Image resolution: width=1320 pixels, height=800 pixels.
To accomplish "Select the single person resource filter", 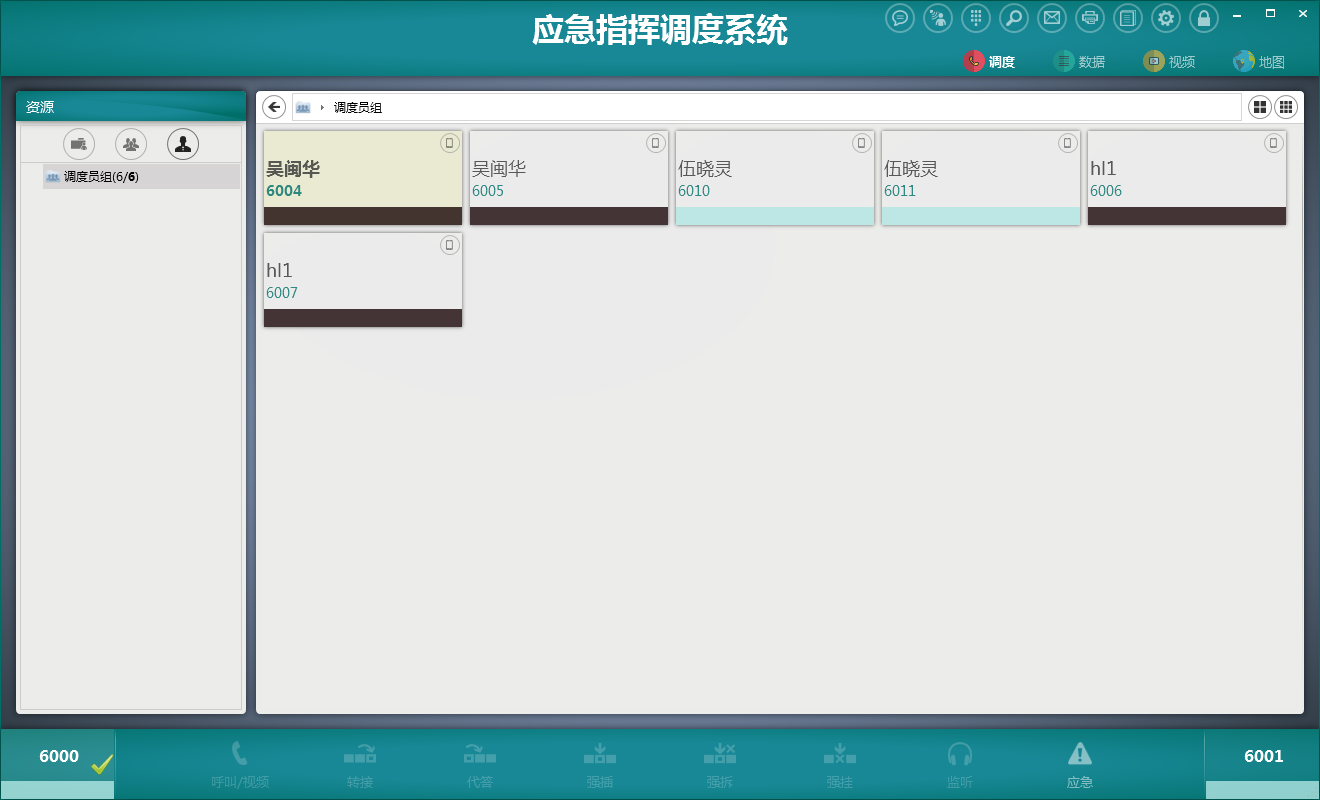I will pos(183,144).
